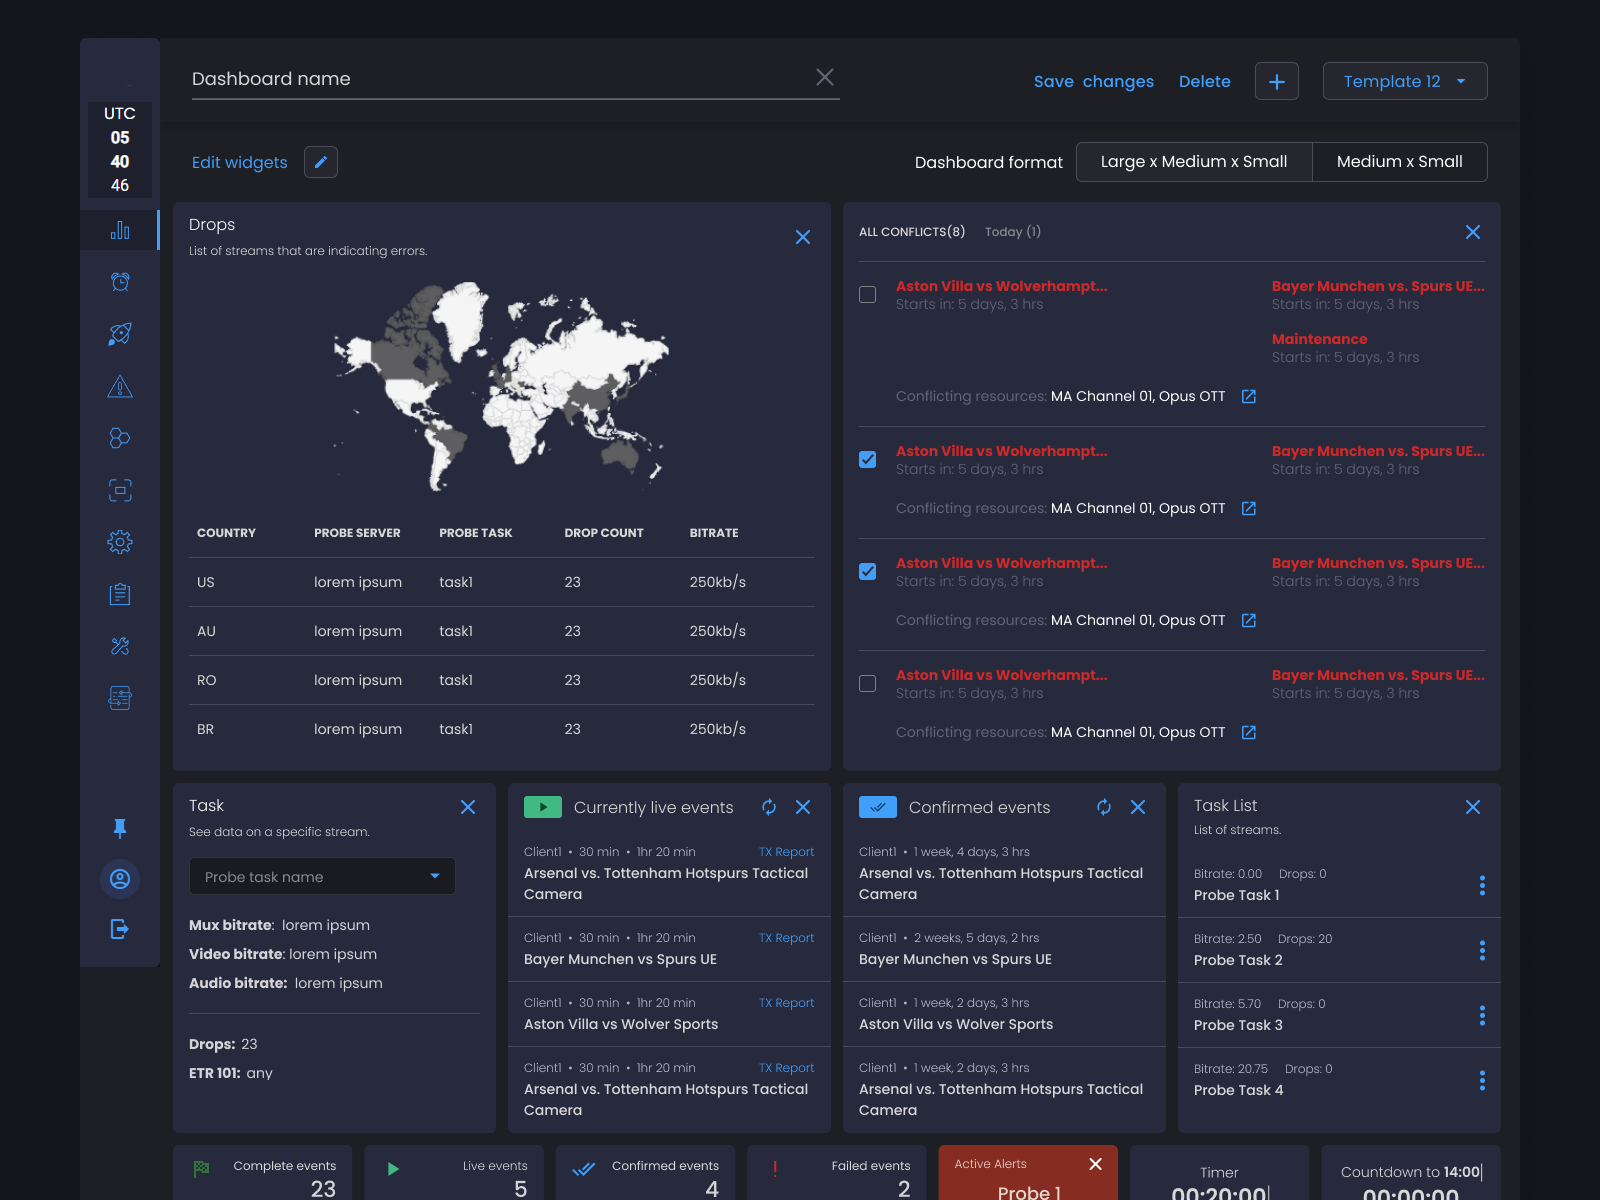The width and height of the screenshot is (1600, 1200).
Task: Open tools via the wrench icon
Action: pyautogui.click(x=120, y=645)
